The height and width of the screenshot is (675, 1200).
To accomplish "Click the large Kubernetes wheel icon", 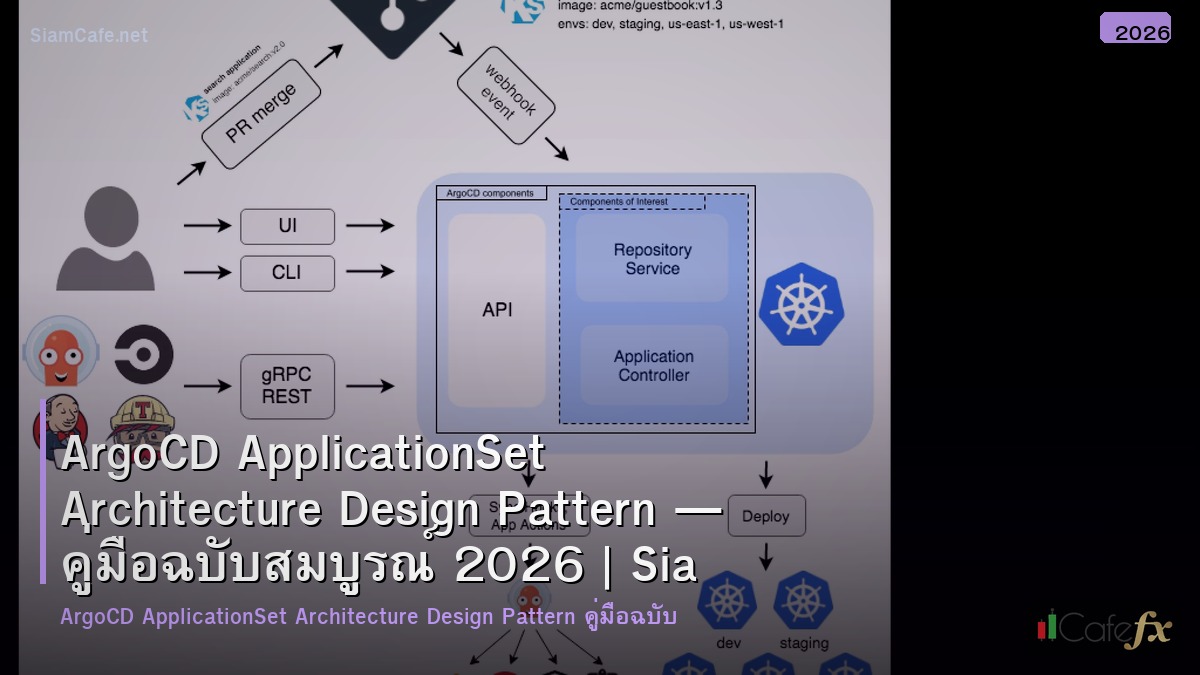I will (801, 303).
